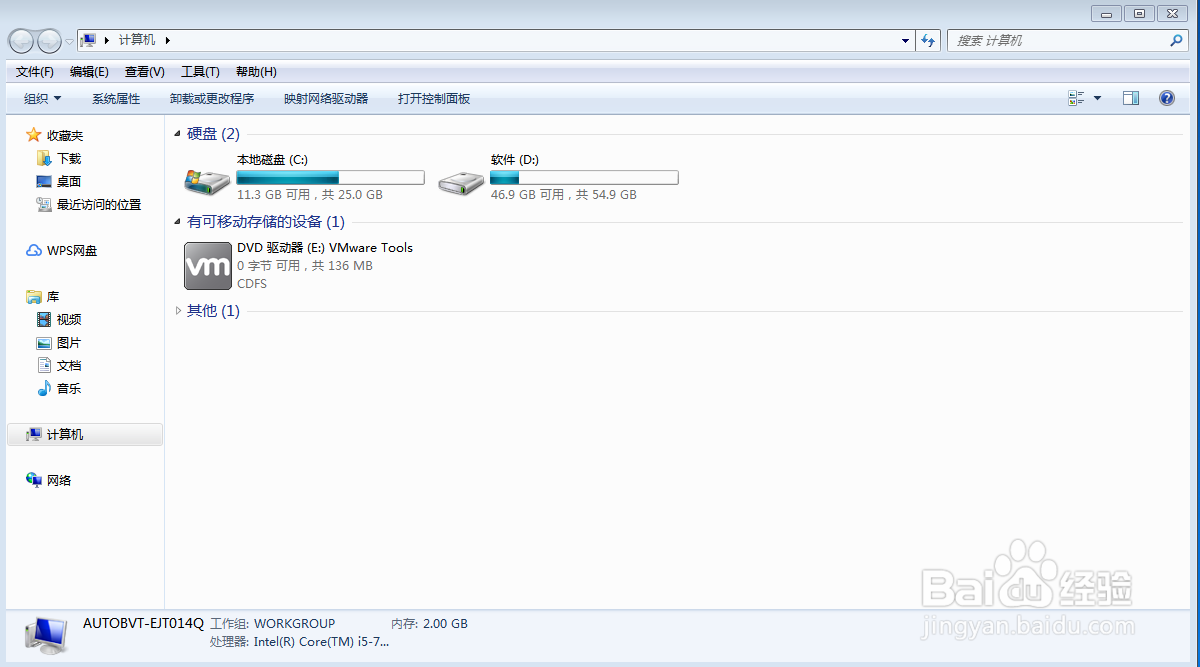Click the Forward navigation arrow
Viewport: 1200px width, 667px height.
coord(49,41)
